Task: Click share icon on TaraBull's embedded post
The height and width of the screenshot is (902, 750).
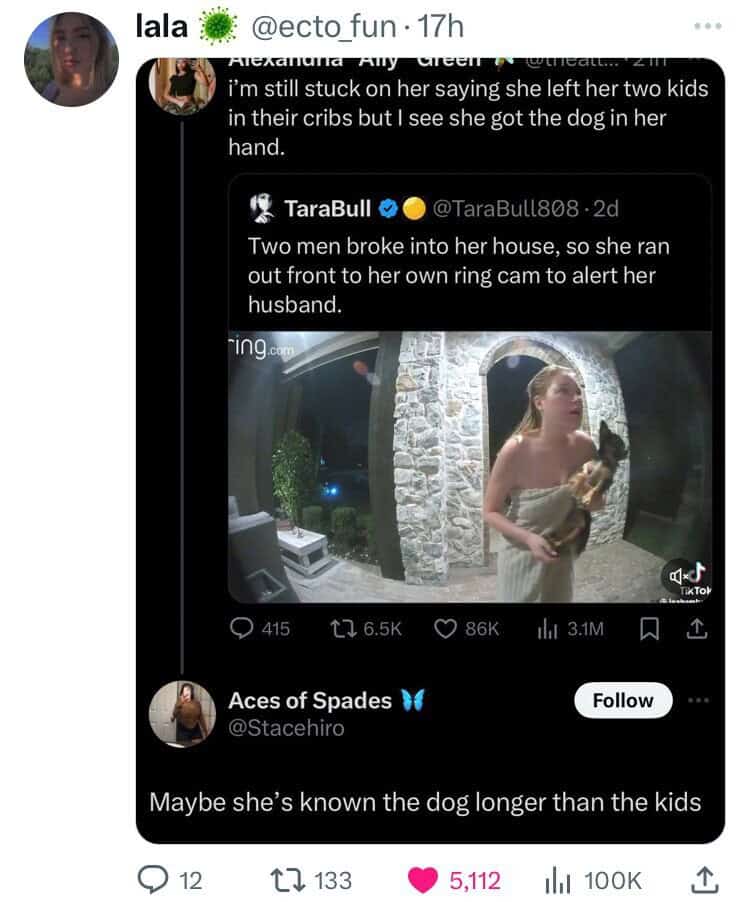Action: pyautogui.click(x=698, y=628)
